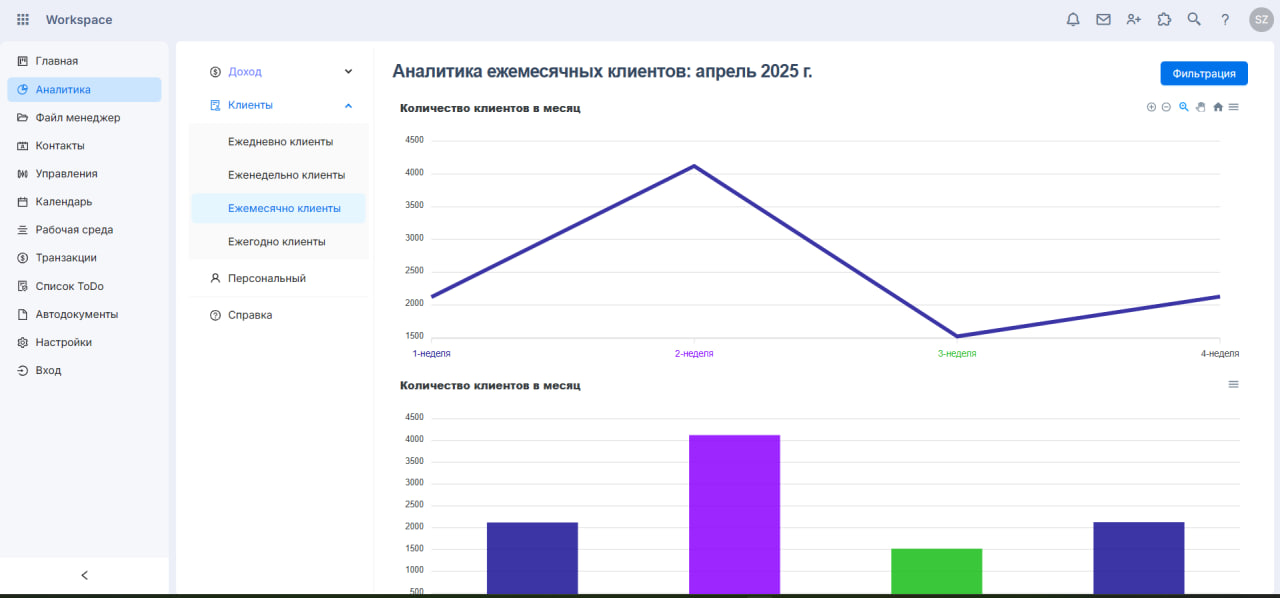
Task: Reset line chart zoom with home icon
Action: click(1218, 107)
